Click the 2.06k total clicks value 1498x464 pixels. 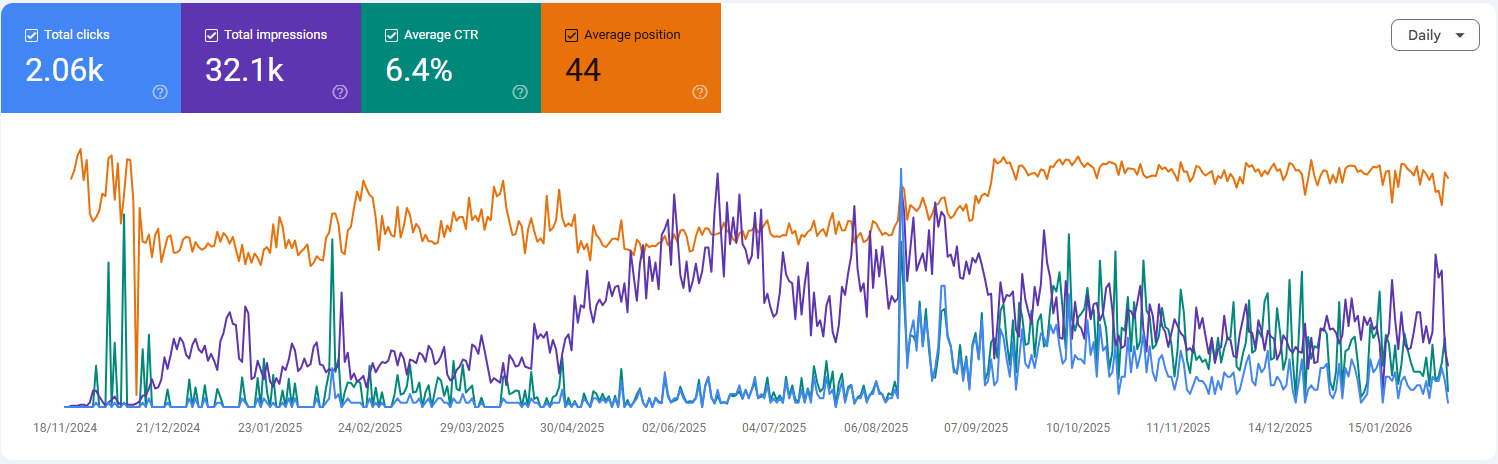pos(64,70)
